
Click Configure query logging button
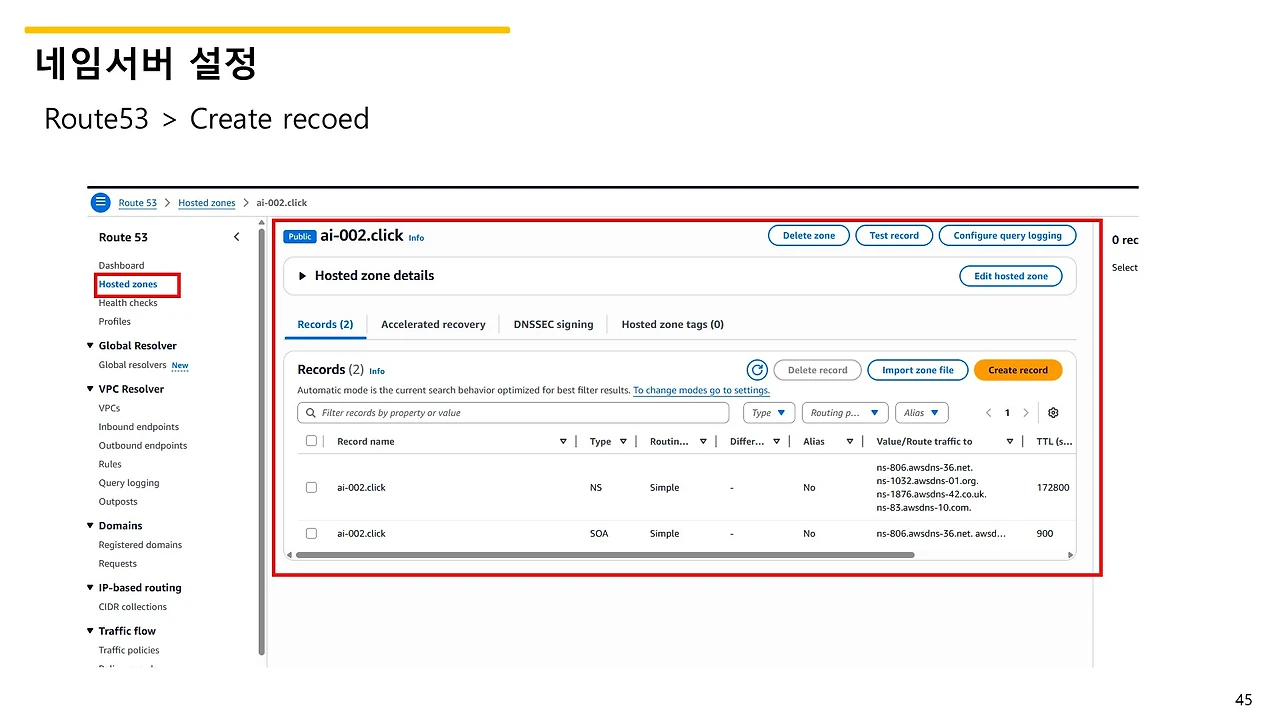pyautogui.click(x=1008, y=236)
